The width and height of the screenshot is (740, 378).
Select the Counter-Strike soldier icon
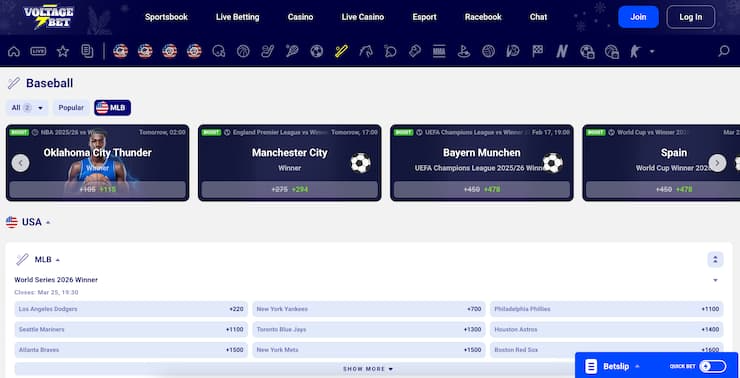point(635,51)
